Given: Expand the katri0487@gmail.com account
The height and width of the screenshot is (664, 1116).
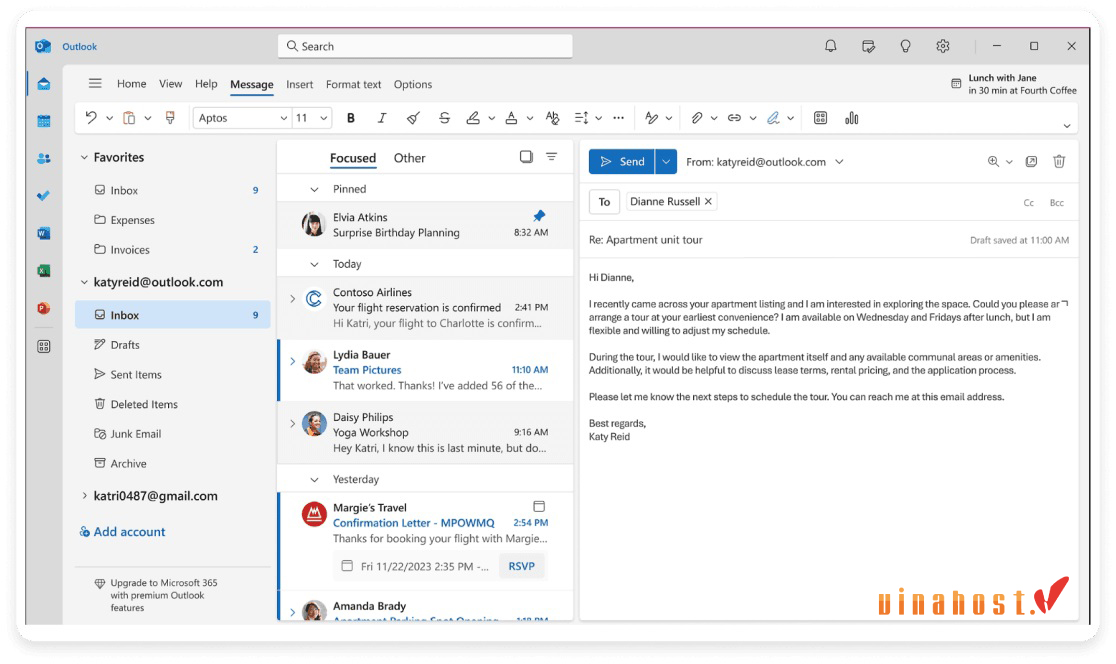Looking at the screenshot, I should tap(84, 496).
